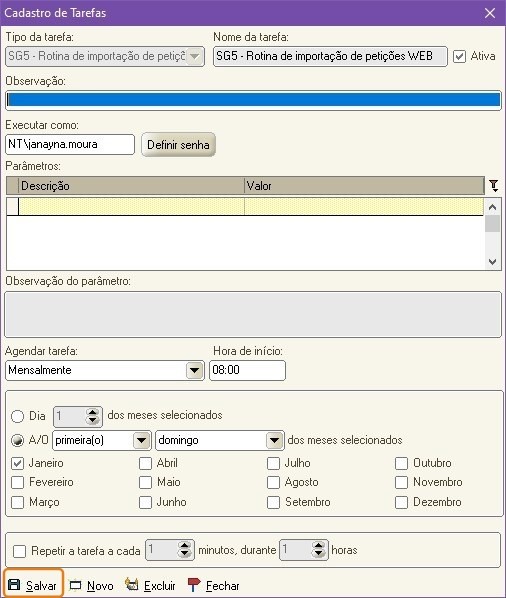Viewport: 506px width, 598px height.
Task: Click the Executar como username field
Action: point(70,144)
